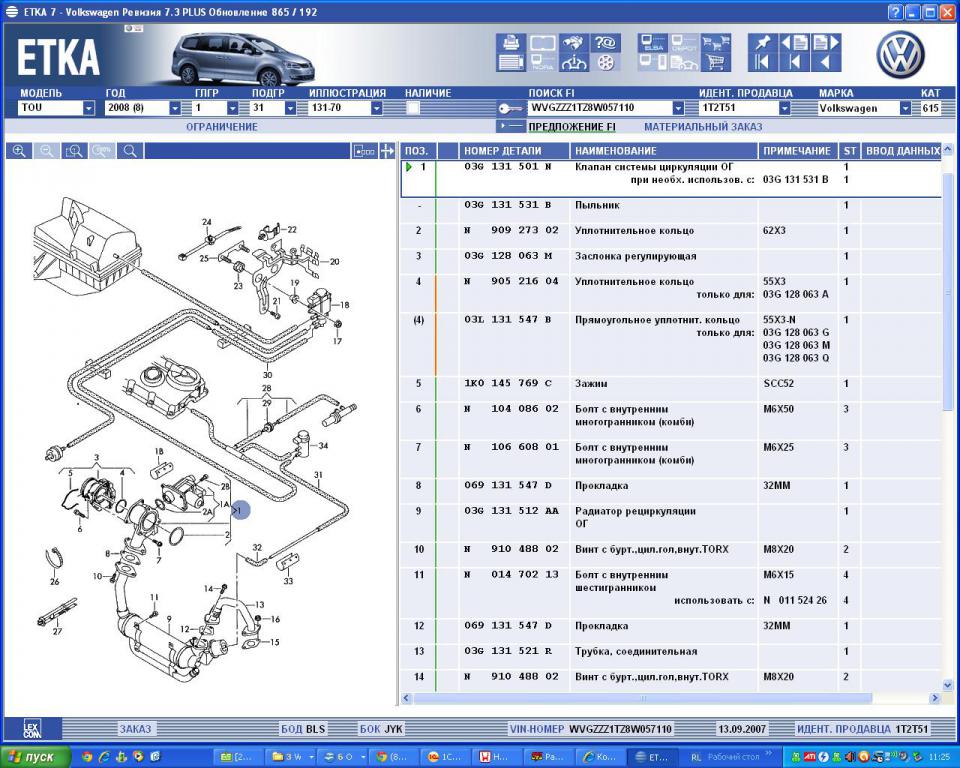Image resolution: width=960 pixels, height=768 pixels.
Task: Expand the Идент. продавца dropdown
Action: coord(784,108)
